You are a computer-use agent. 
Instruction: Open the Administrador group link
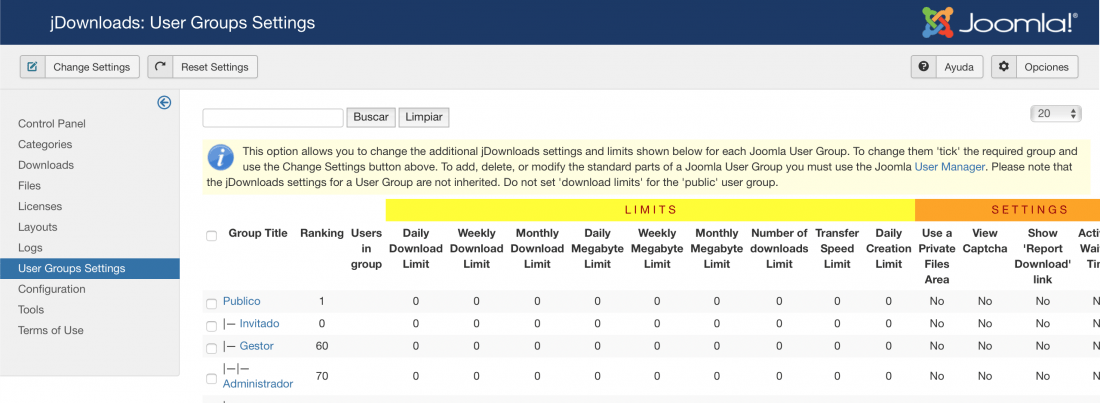[x=258, y=383]
